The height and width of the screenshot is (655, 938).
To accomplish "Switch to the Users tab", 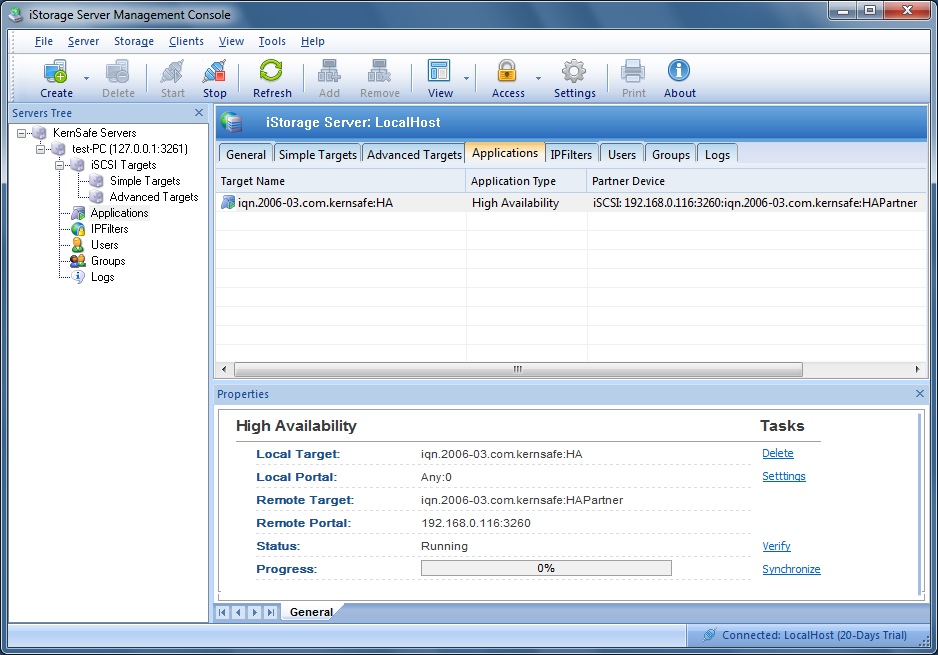I will (x=622, y=154).
